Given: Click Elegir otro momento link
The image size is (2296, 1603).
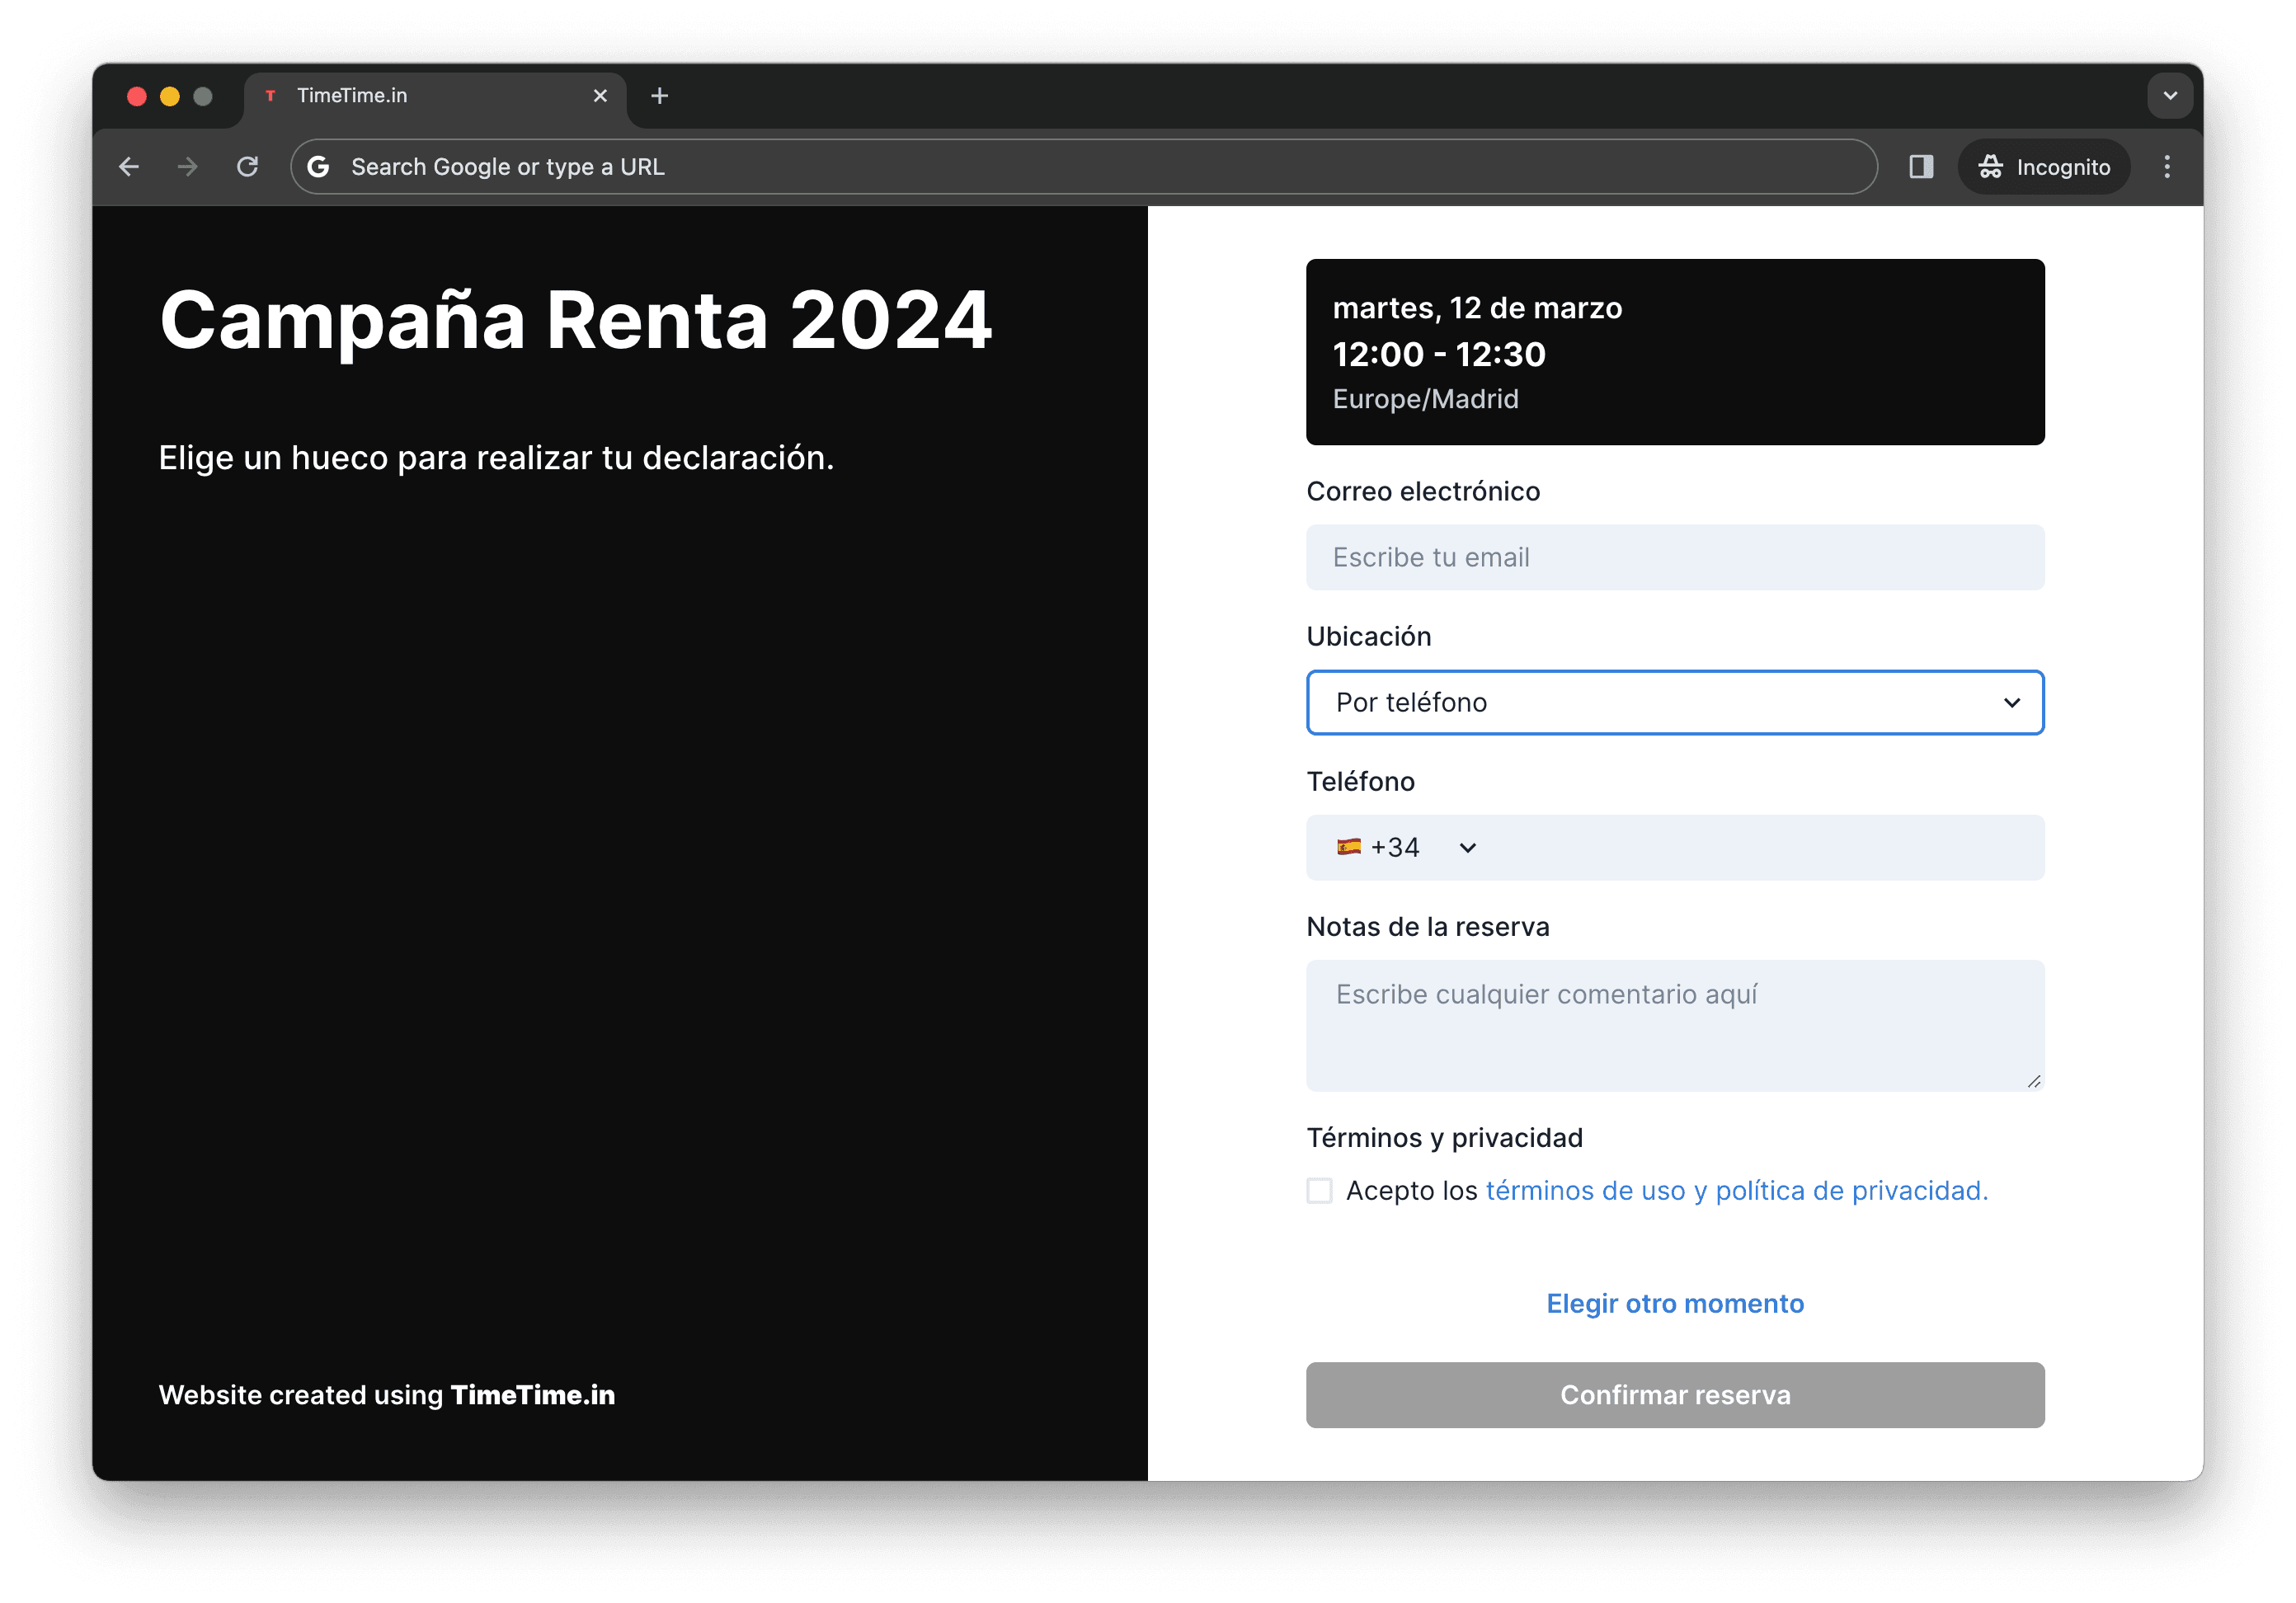Looking at the screenshot, I should pos(1674,1304).
